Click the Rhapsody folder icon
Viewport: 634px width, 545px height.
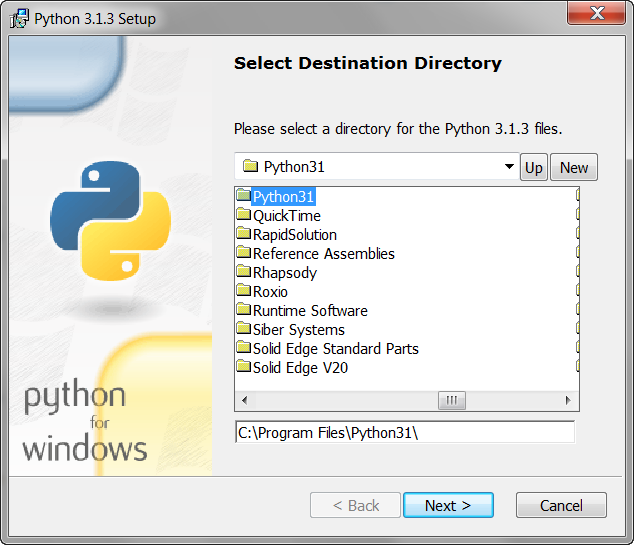coord(243,272)
